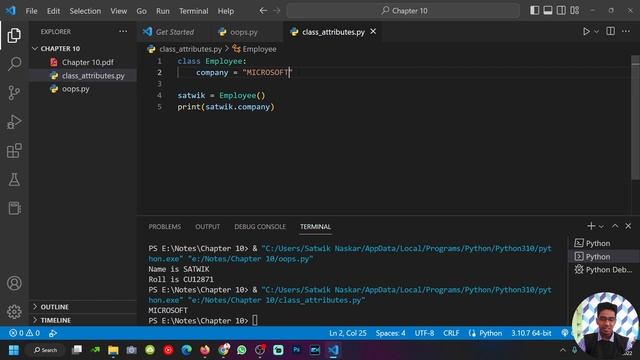This screenshot has width=640, height=360.
Task: Open the Source Control view
Action: [x=14, y=93]
